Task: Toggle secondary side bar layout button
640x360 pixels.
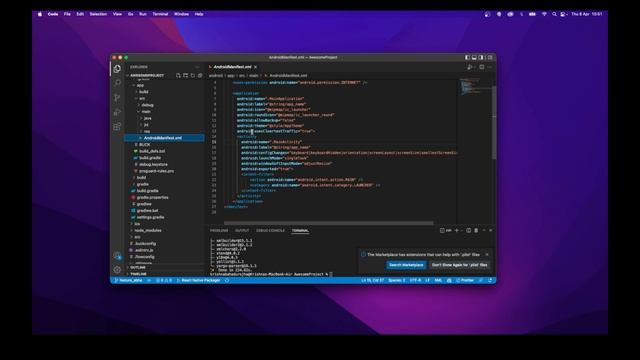Action: [481, 58]
